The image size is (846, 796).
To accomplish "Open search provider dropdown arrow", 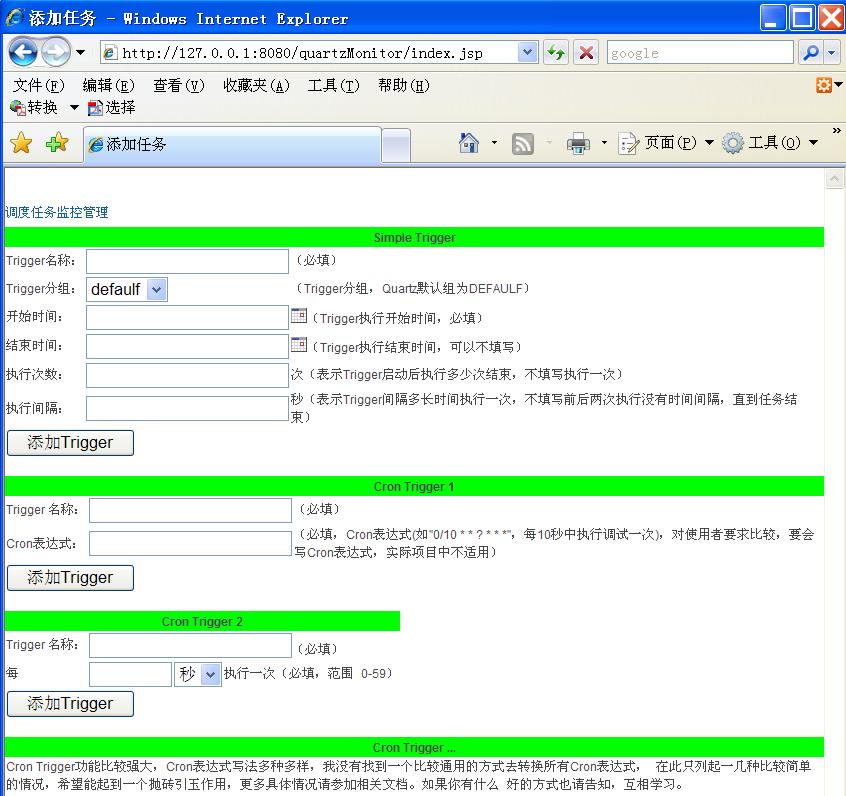I will (831, 52).
